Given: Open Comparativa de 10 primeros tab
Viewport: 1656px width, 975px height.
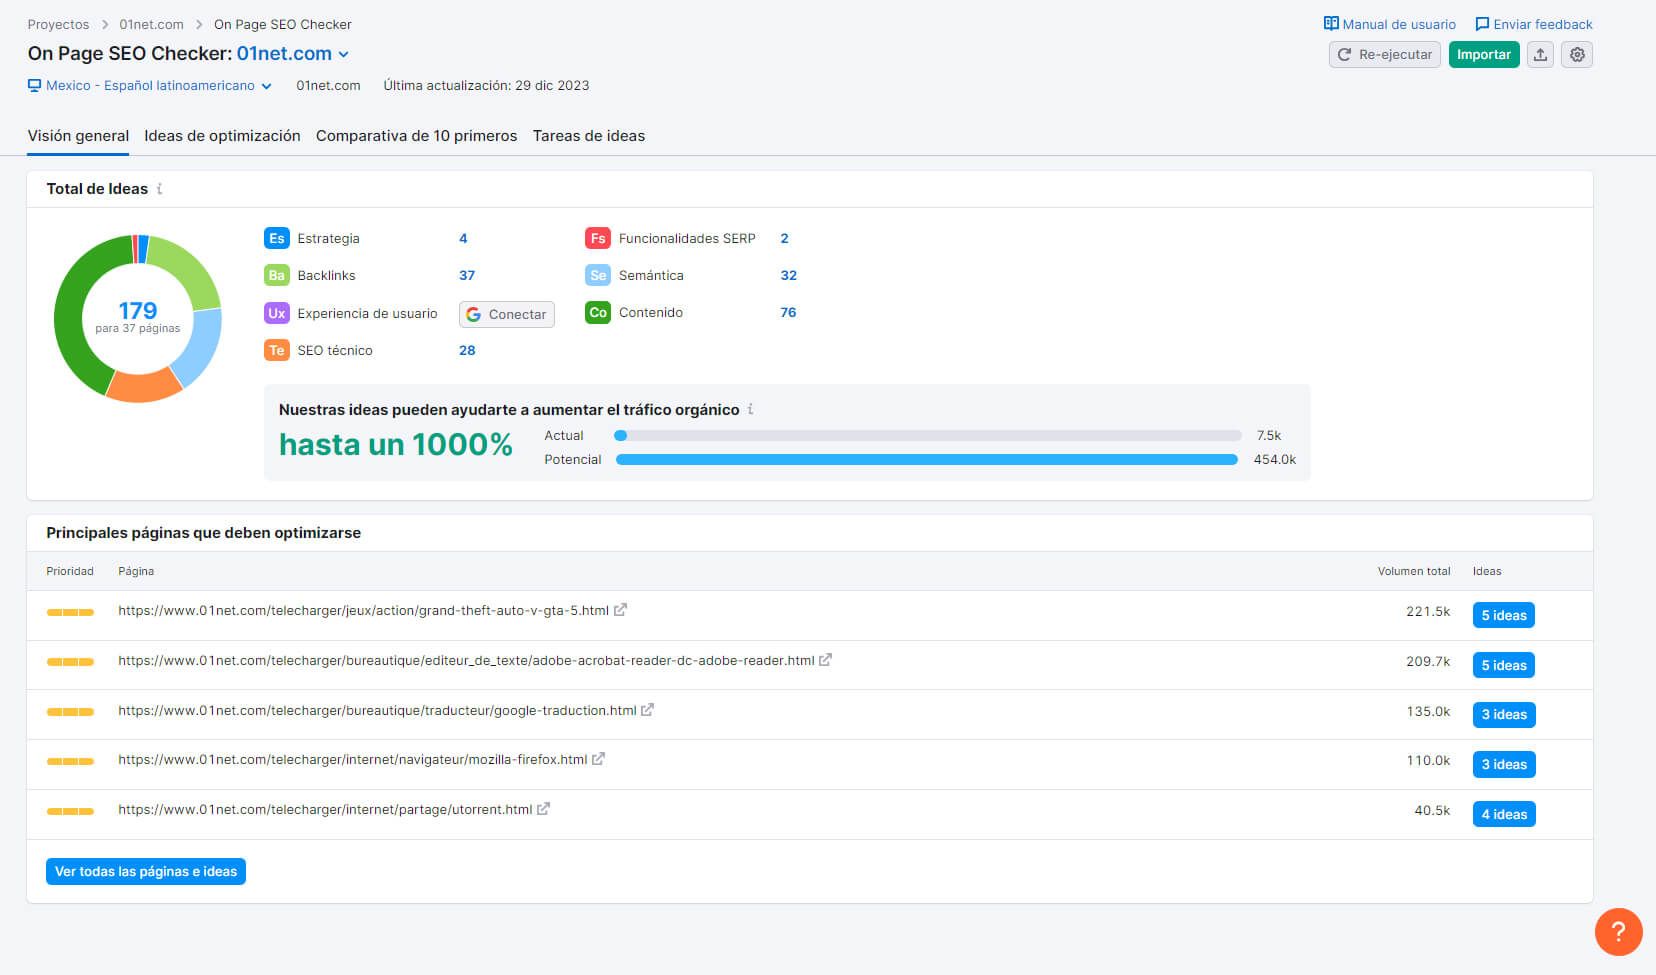Looking at the screenshot, I should coord(416,136).
